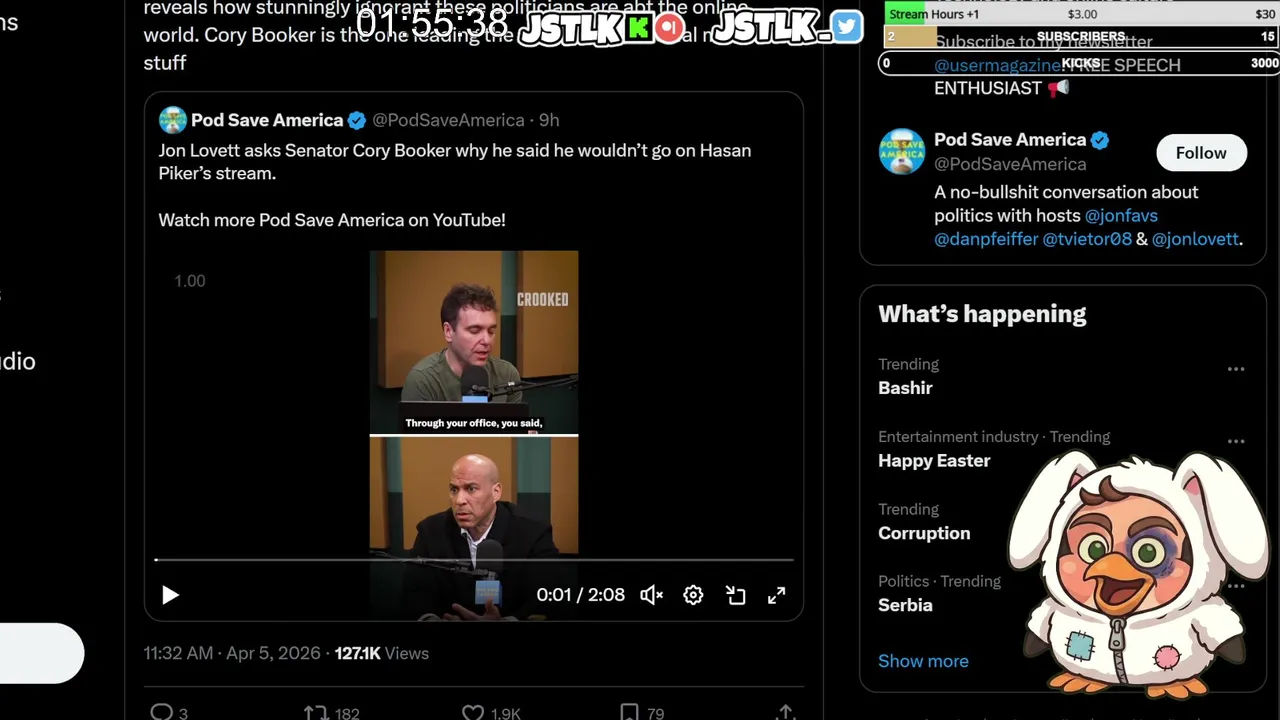Expand video to fullscreen
This screenshot has width=1280, height=720.
click(777, 595)
